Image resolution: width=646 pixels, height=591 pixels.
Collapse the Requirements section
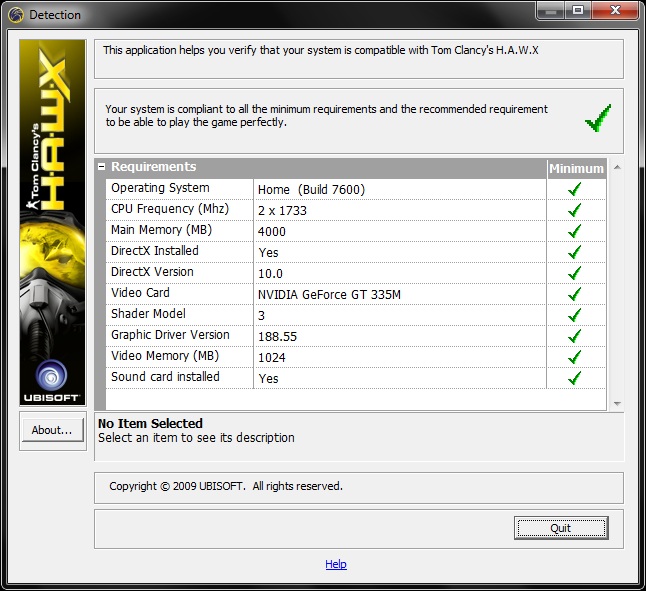pos(101,167)
